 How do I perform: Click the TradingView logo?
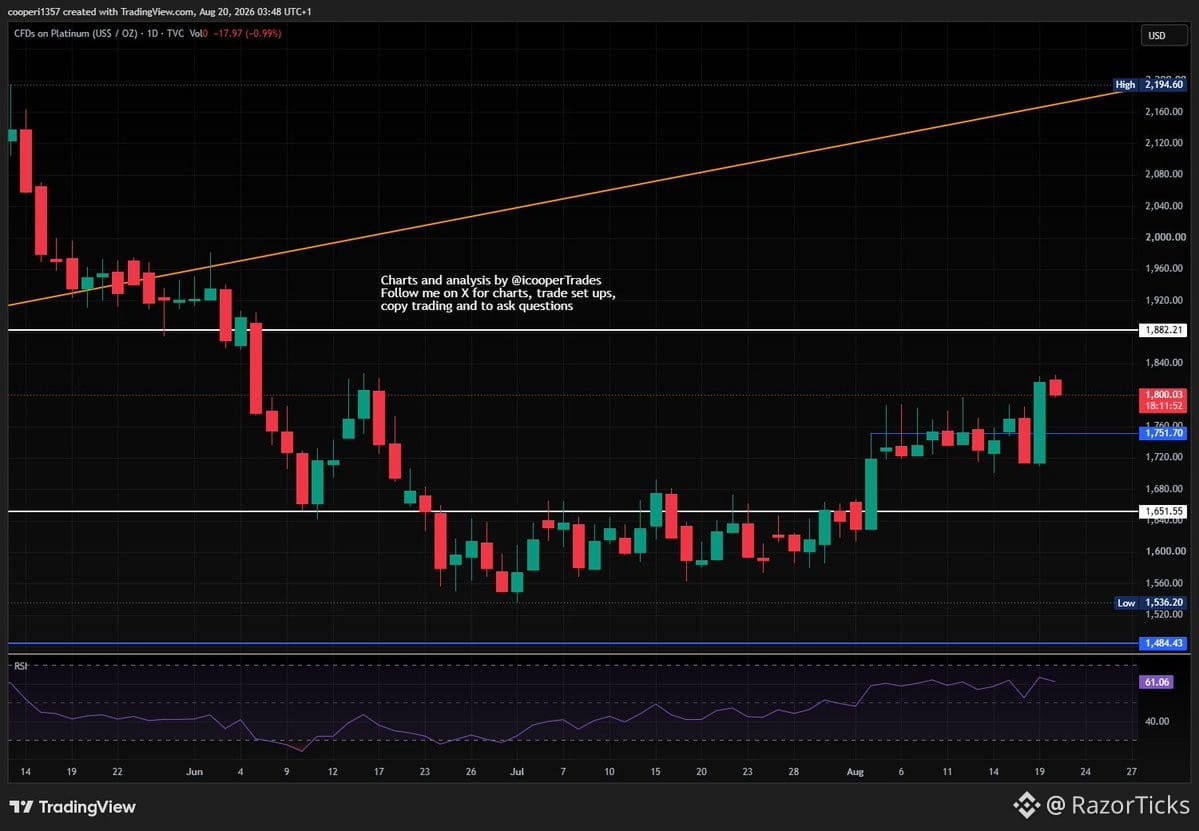coord(73,807)
